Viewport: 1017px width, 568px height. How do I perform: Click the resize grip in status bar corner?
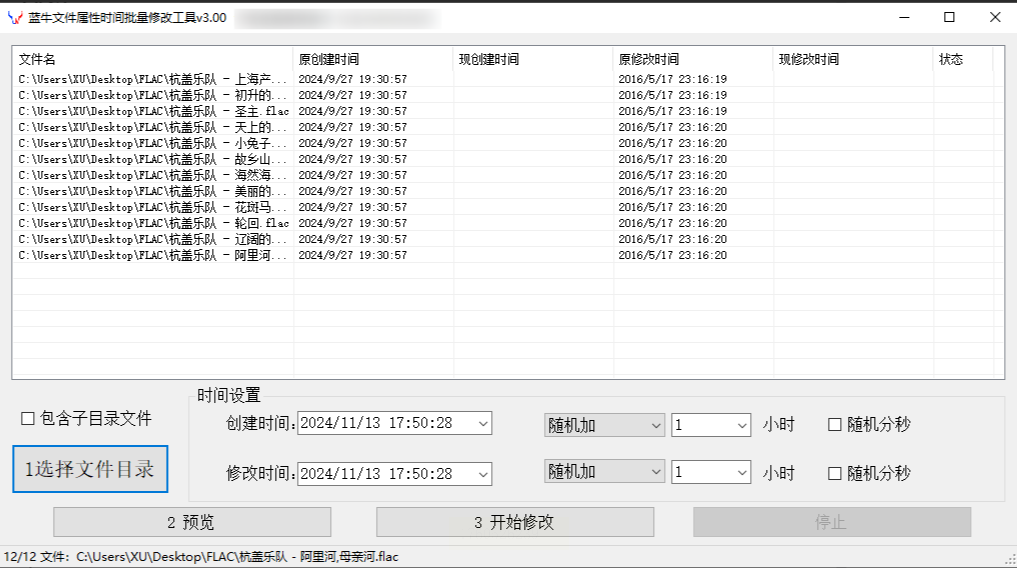[x=1011, y=559]
